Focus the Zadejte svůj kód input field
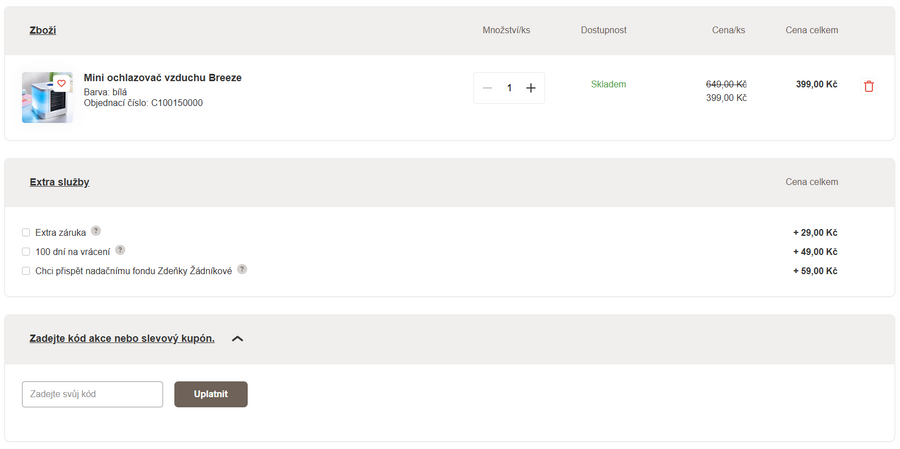This screenshot has height=449, width=900. tap(92, 394)
